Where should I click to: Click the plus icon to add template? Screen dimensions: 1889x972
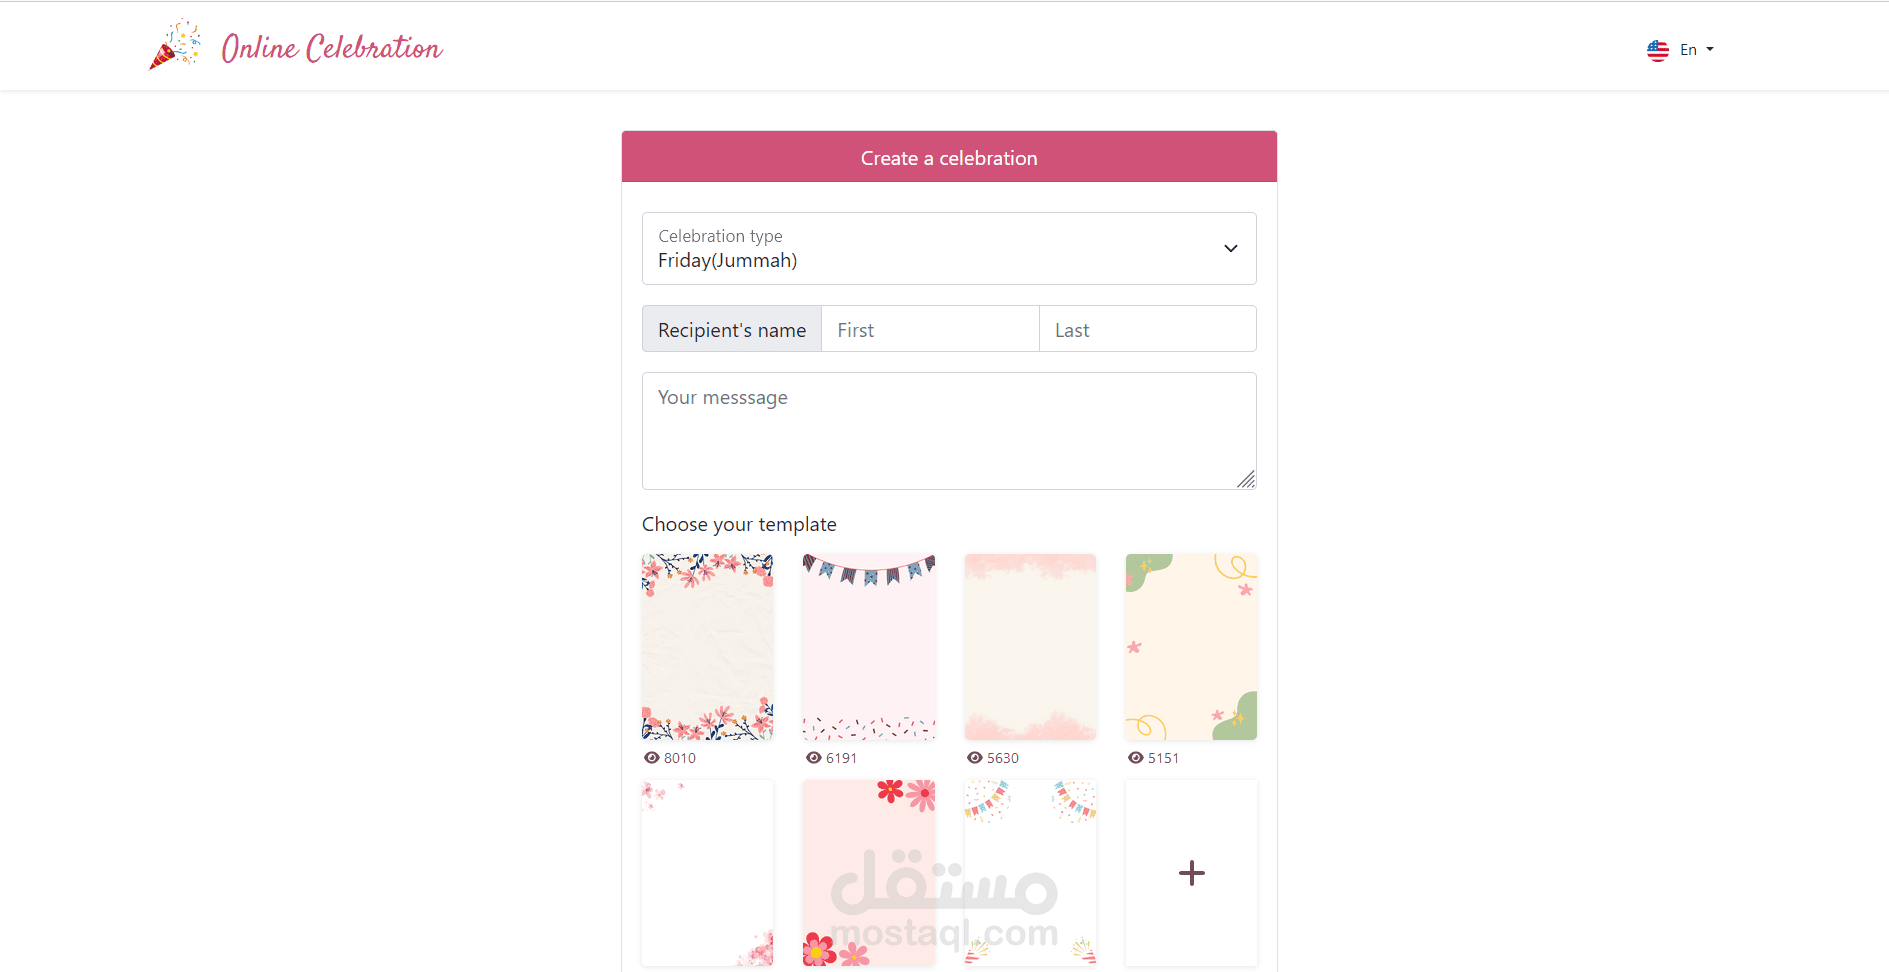(x=1191, y=873)
